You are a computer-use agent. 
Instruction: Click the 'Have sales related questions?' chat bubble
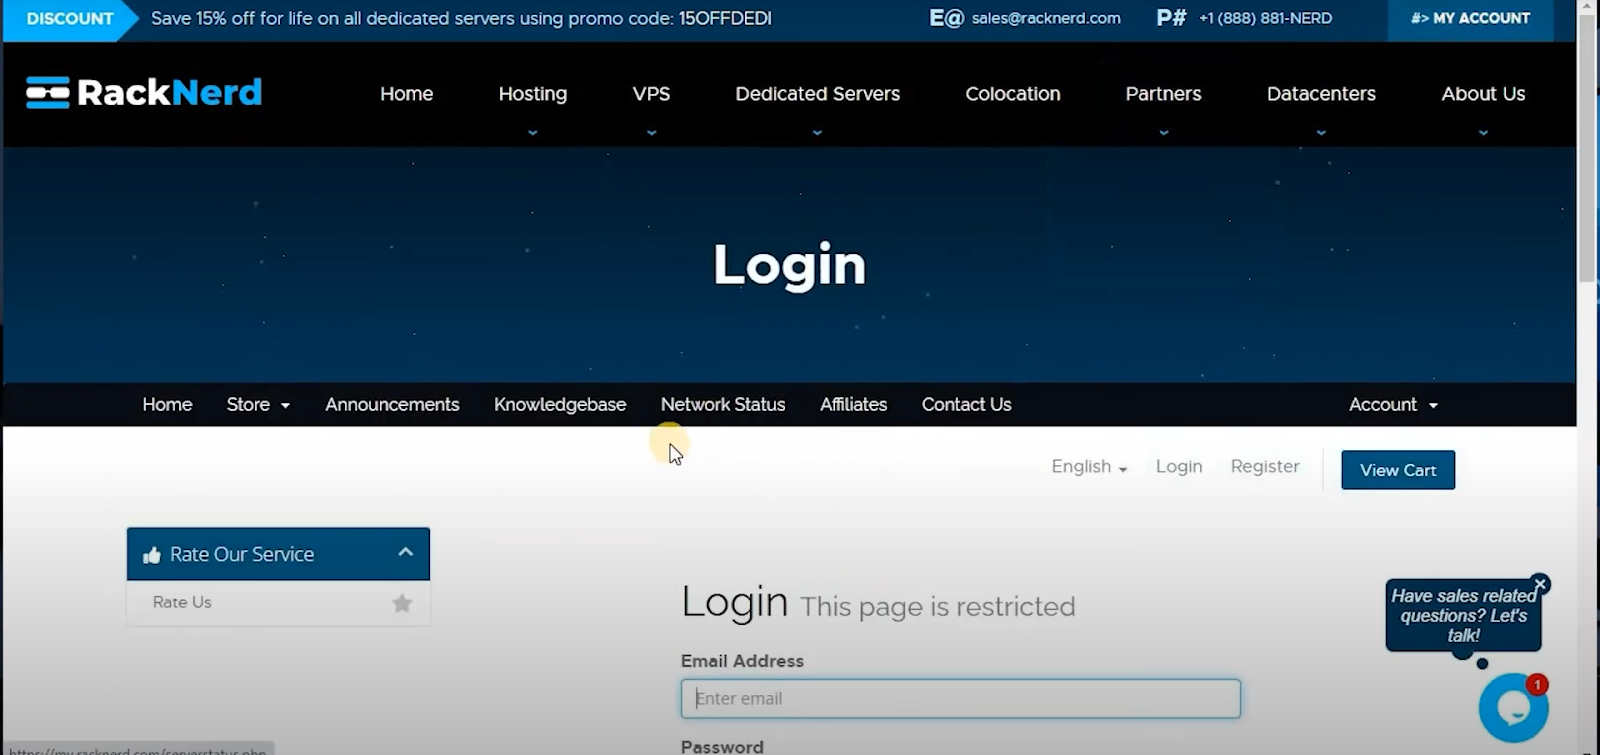pyautogui.click(x=1463, y=615)
